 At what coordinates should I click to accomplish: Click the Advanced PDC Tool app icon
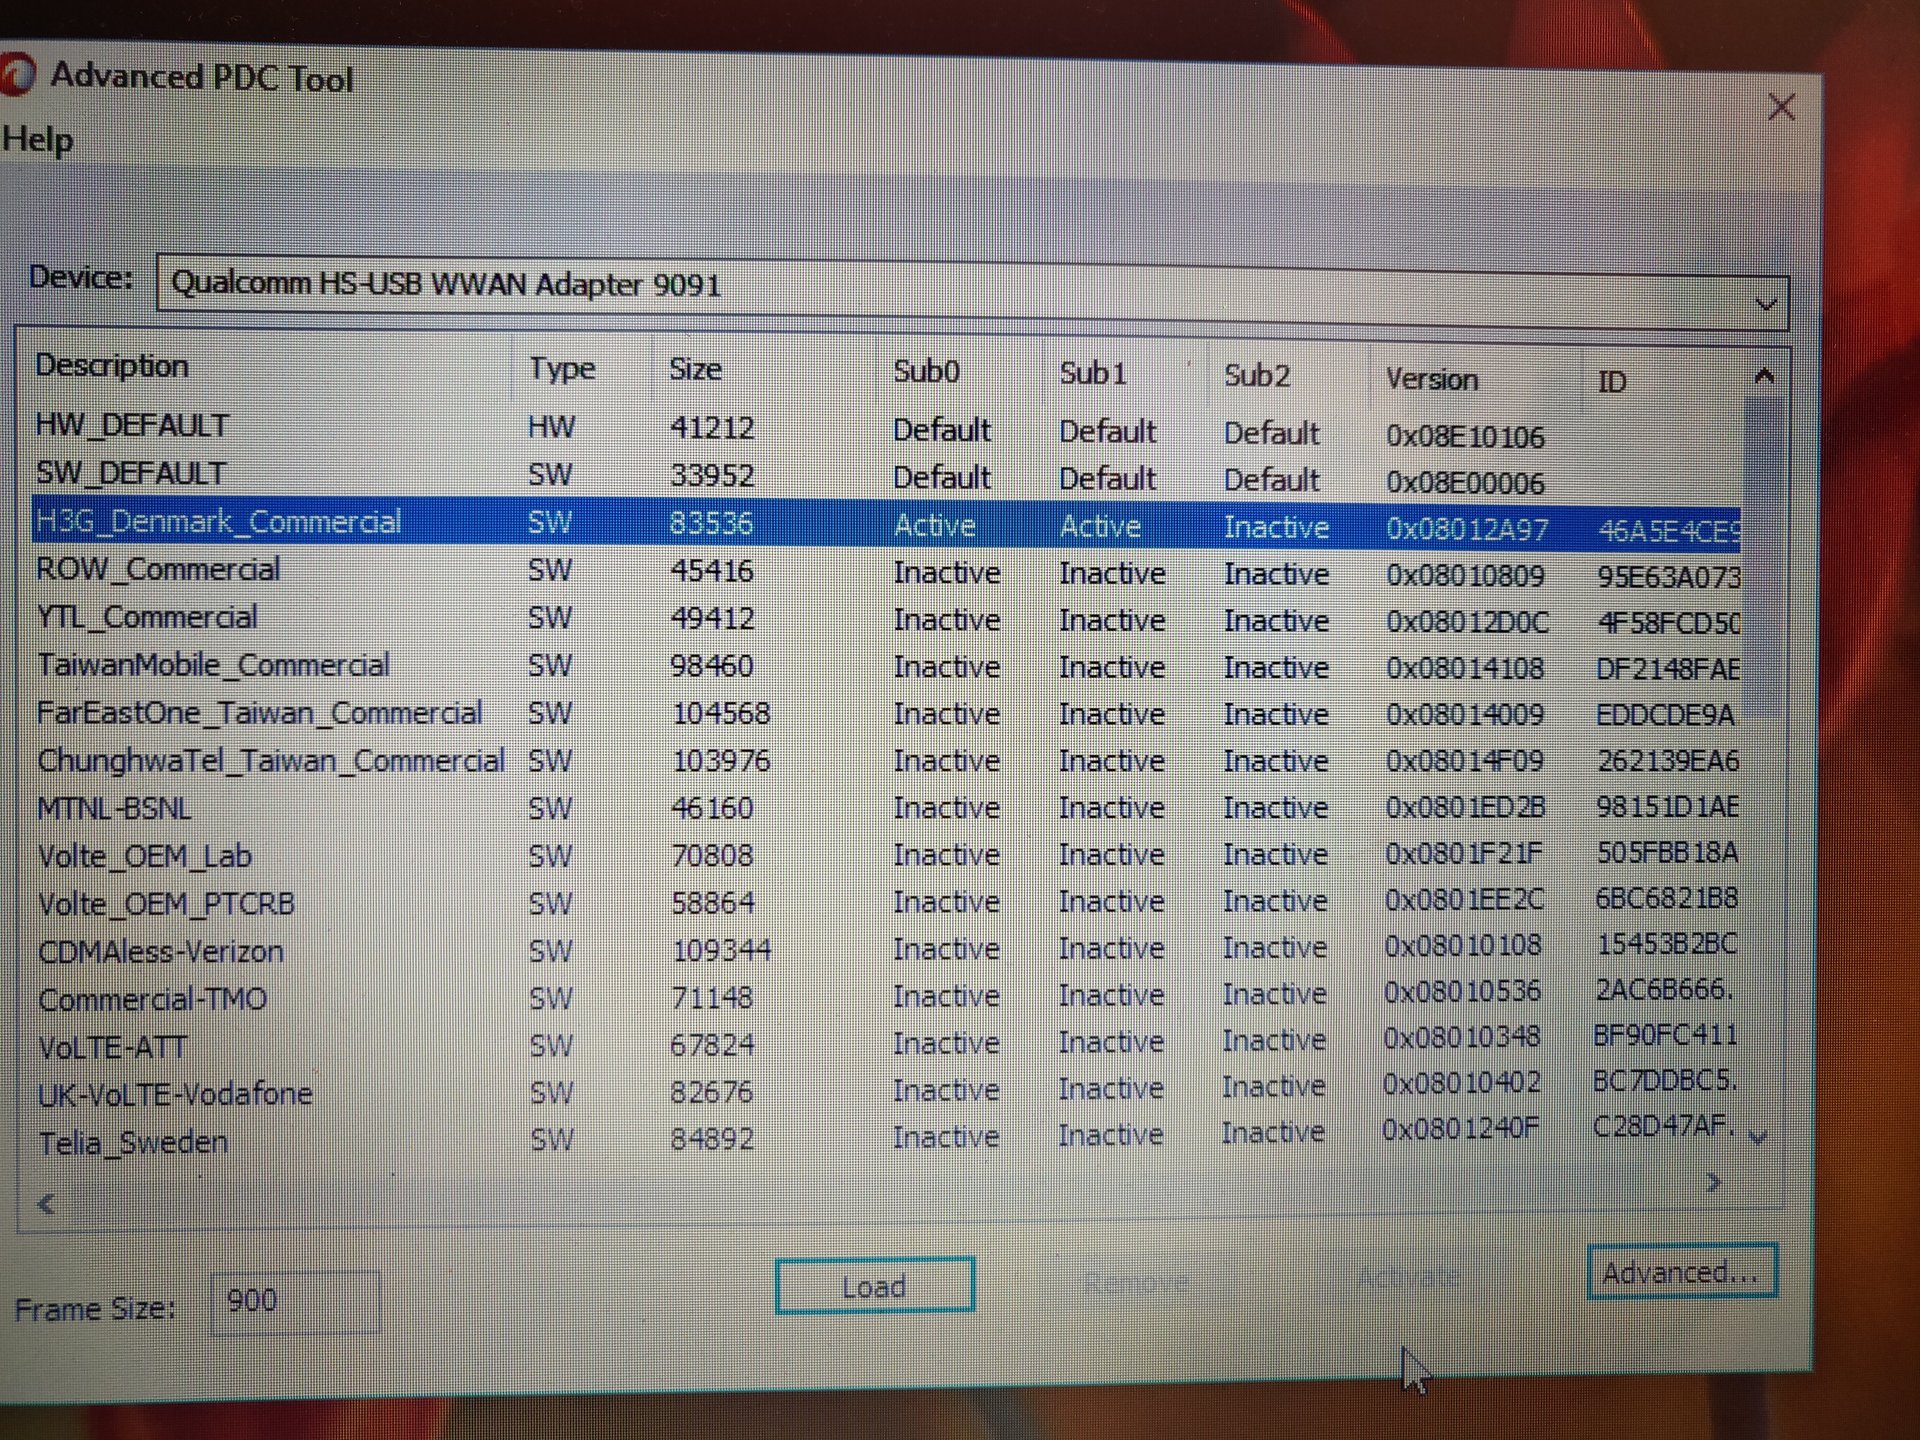[16, 77]
